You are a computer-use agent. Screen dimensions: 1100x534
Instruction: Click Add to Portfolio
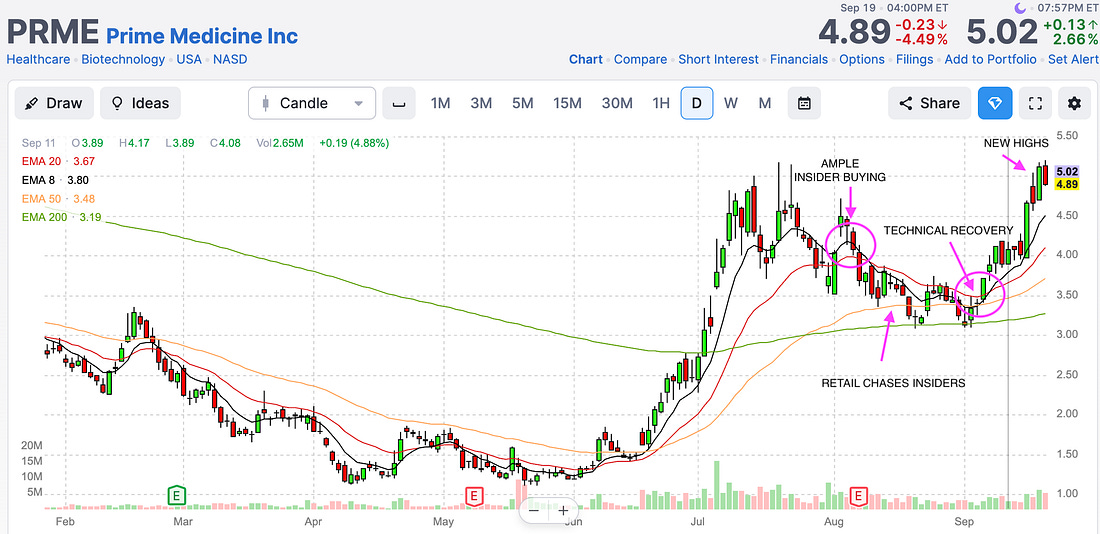tap(991, 60)
